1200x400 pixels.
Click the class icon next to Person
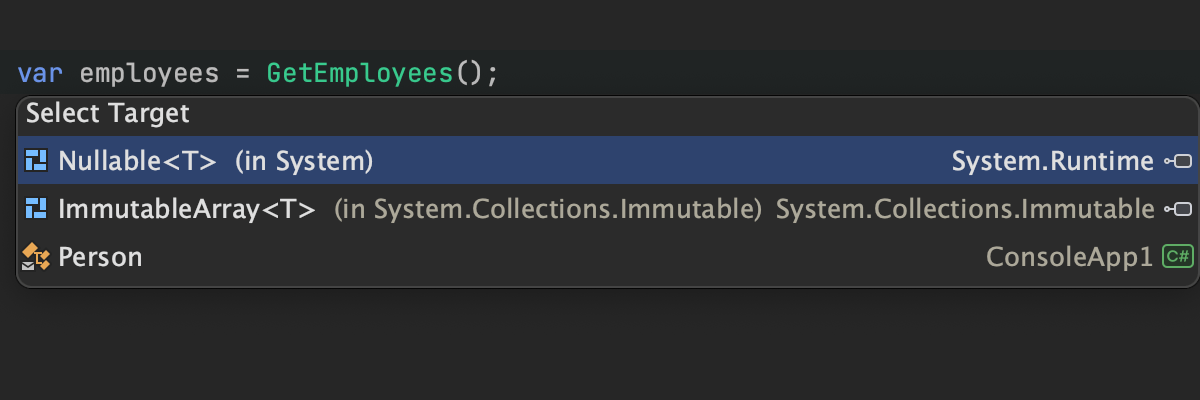coord(36,258)
